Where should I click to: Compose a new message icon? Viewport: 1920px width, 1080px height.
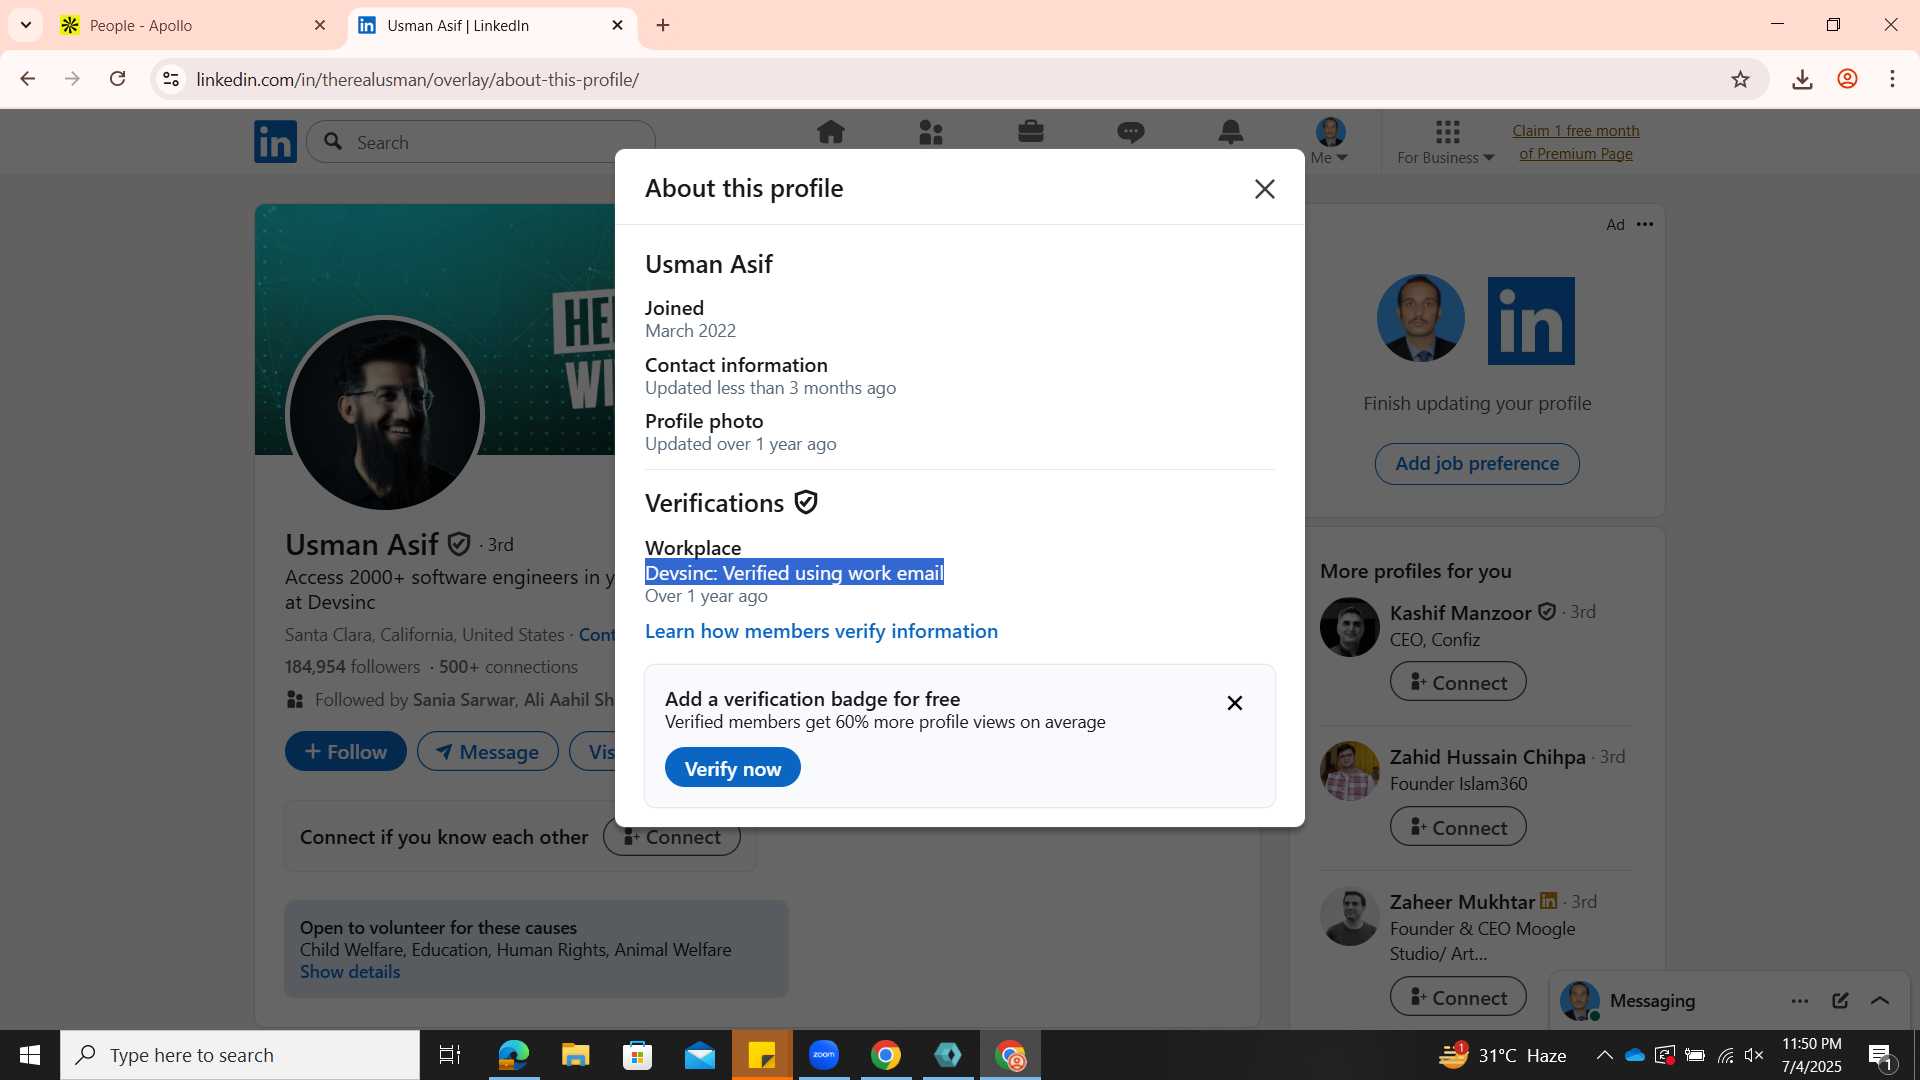[1840, 1000]
